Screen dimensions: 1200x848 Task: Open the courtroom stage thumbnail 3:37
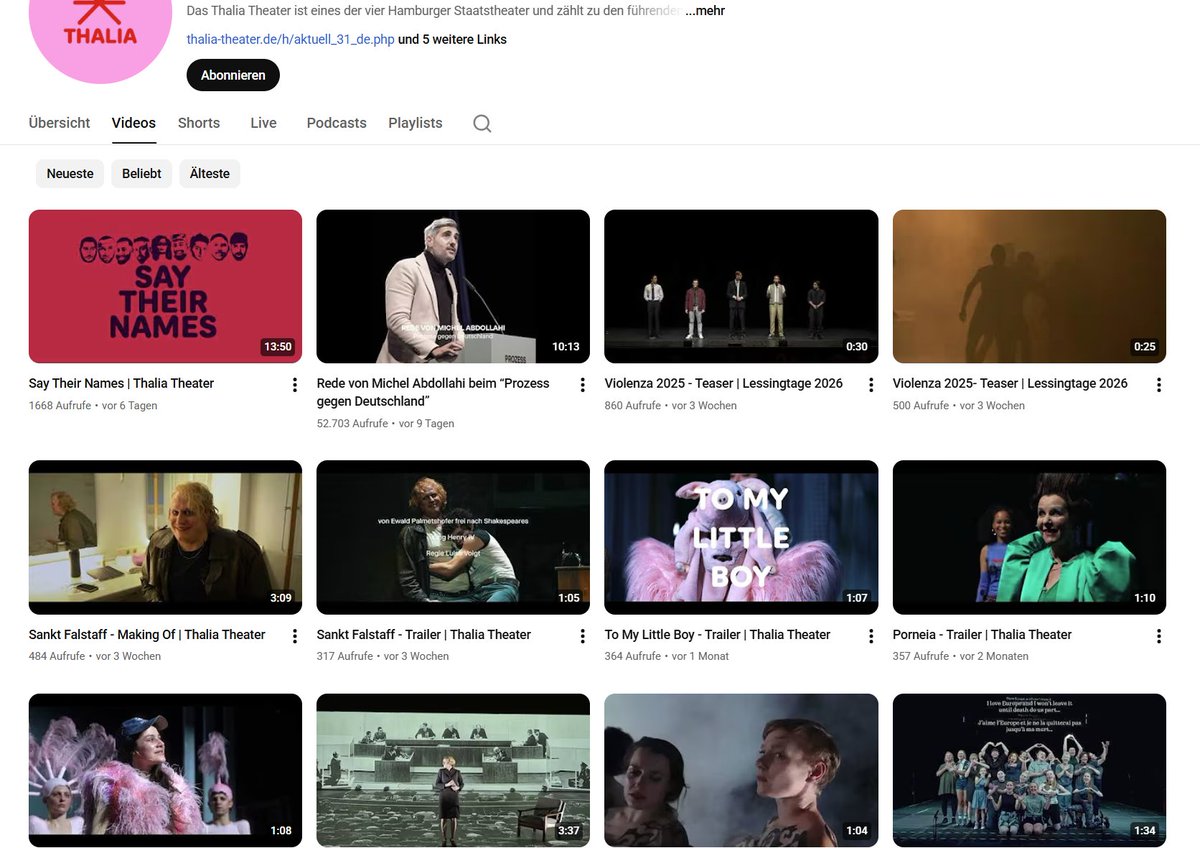pos(453,770)
